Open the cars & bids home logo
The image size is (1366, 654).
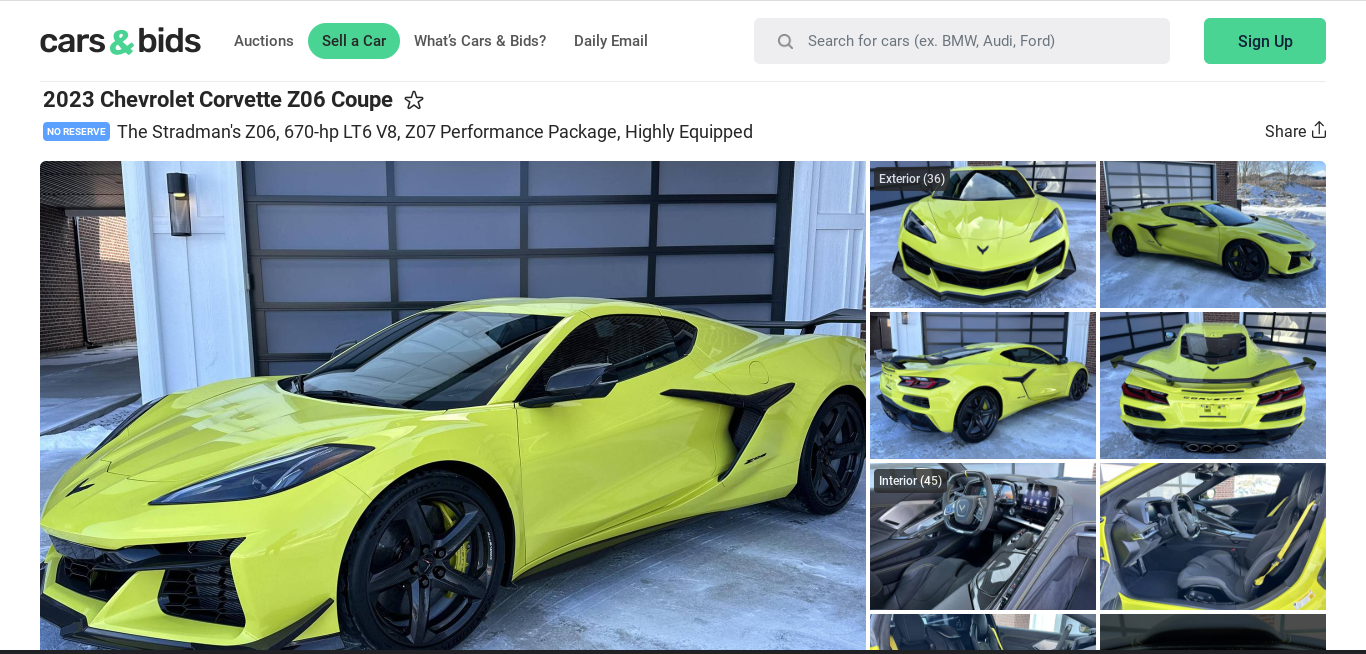[120, 41]
